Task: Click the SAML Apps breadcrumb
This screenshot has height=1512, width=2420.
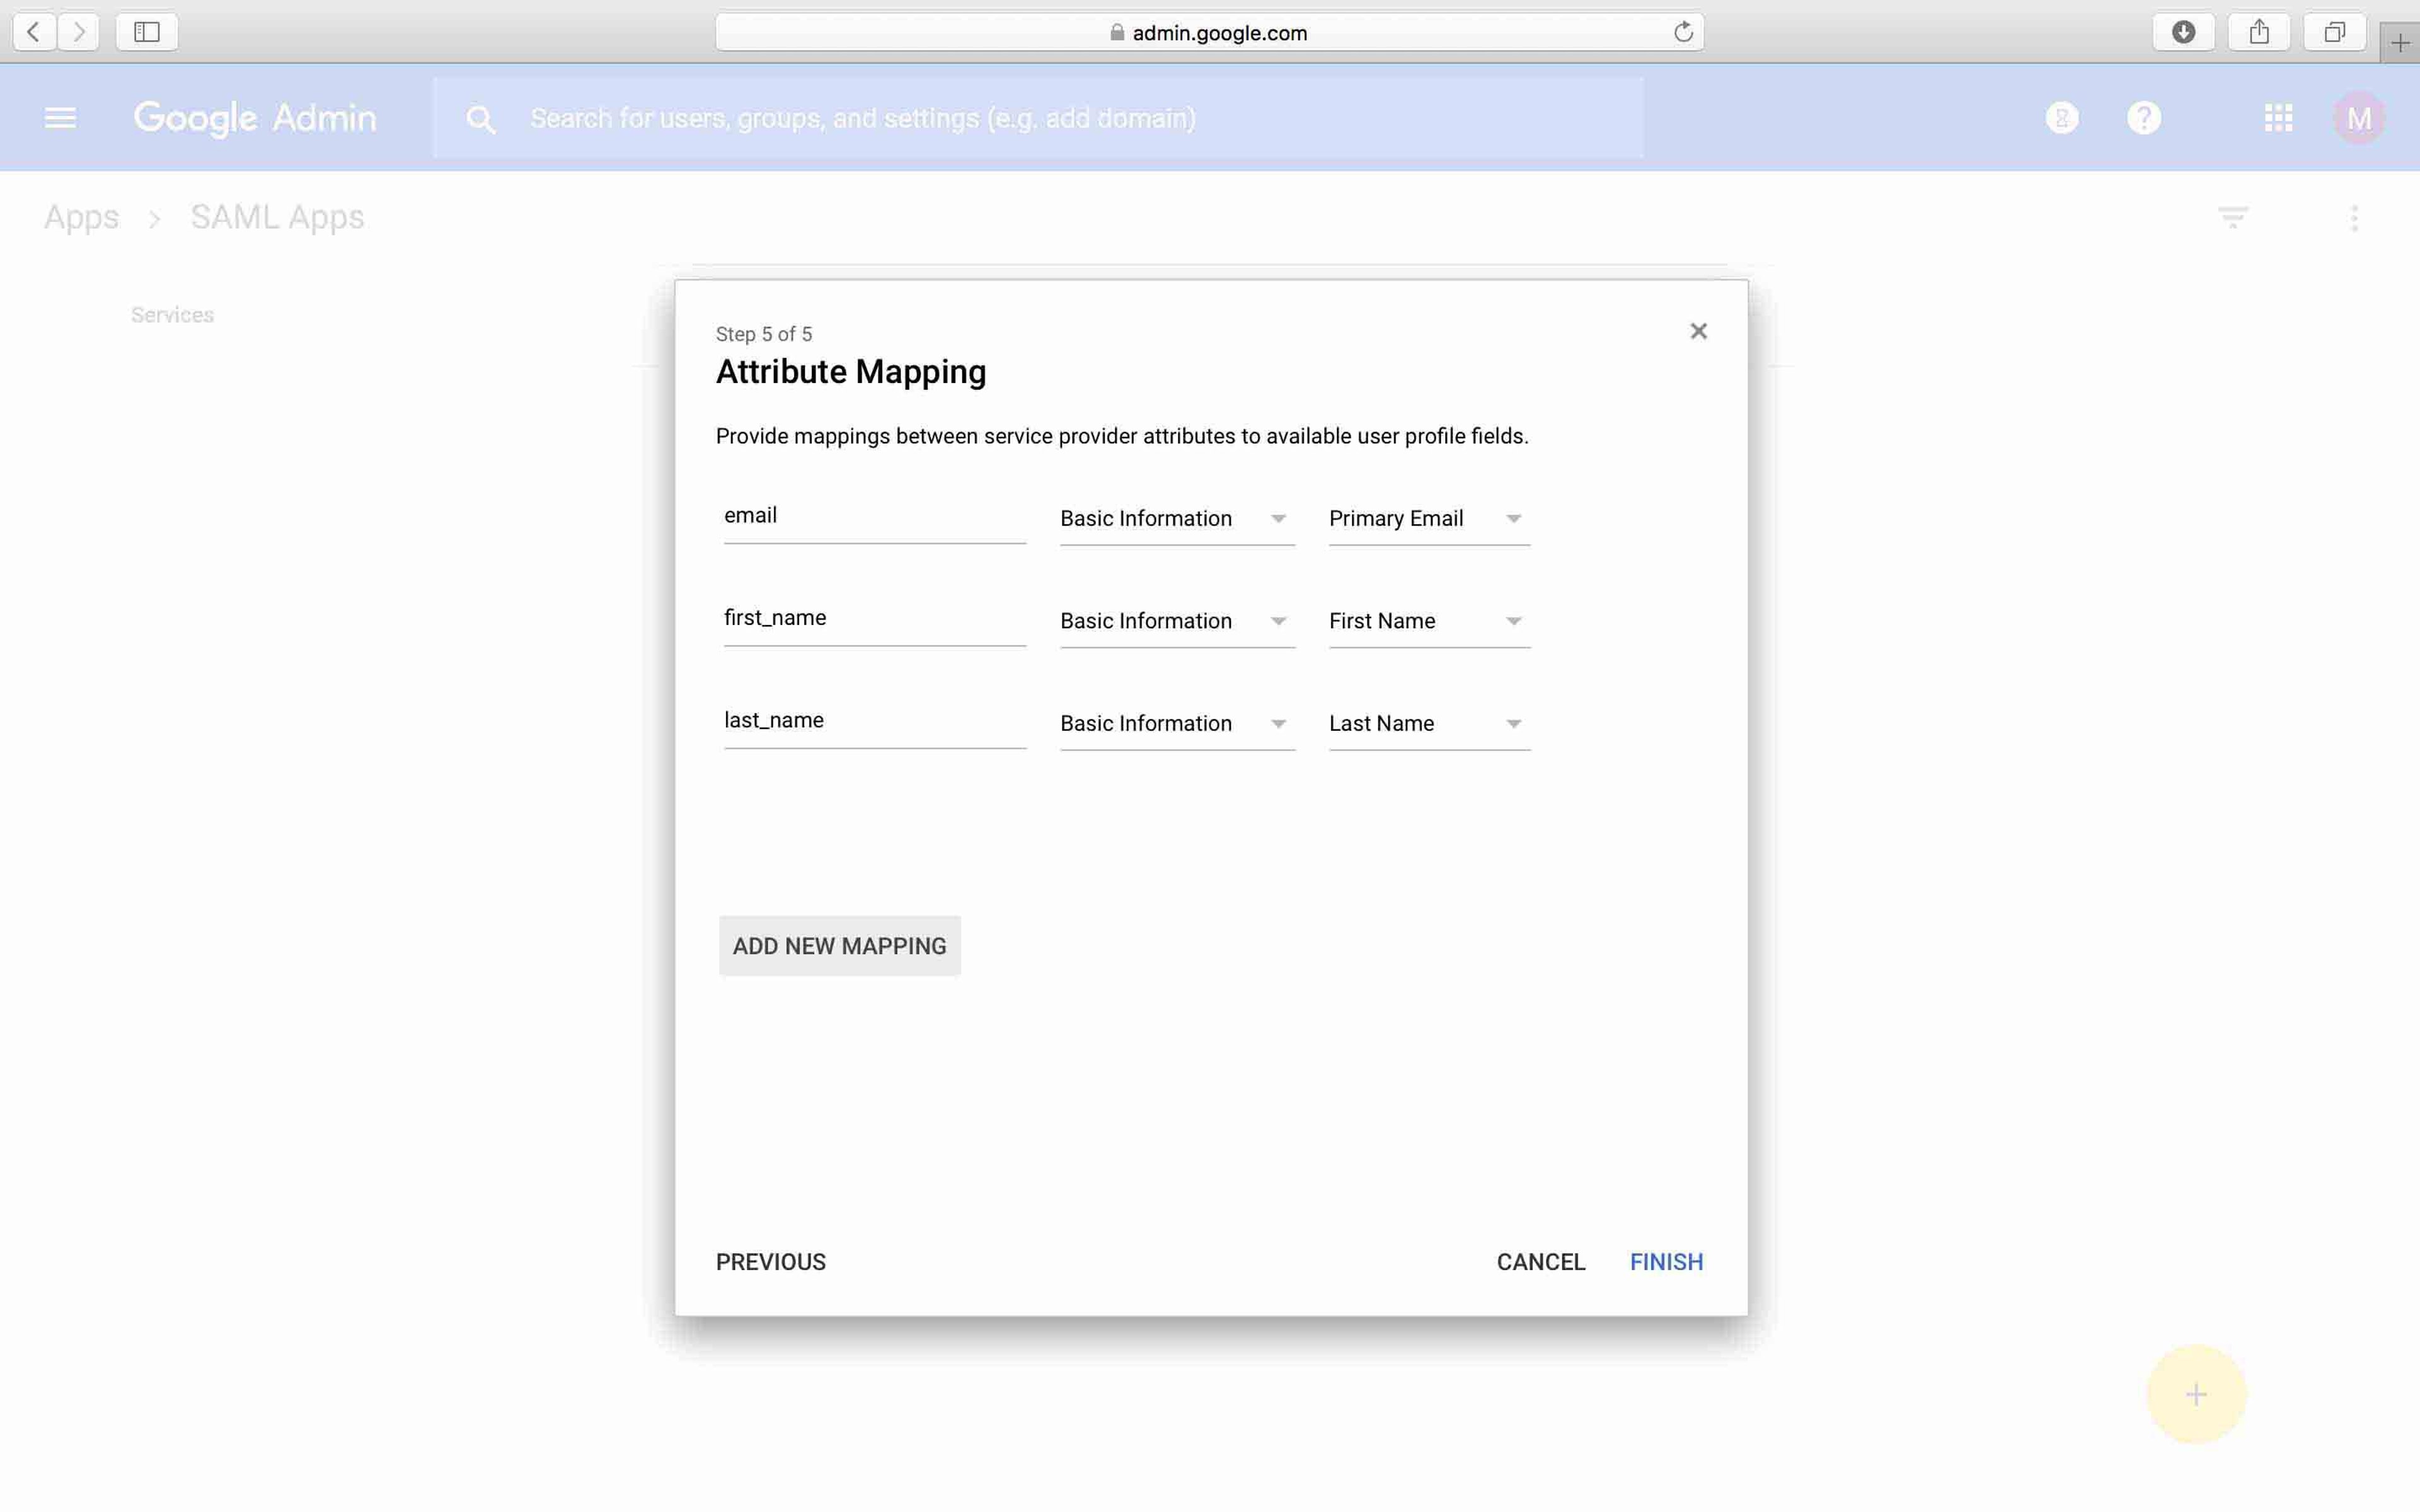Action: pyautogui.click(x=277, y=217)
